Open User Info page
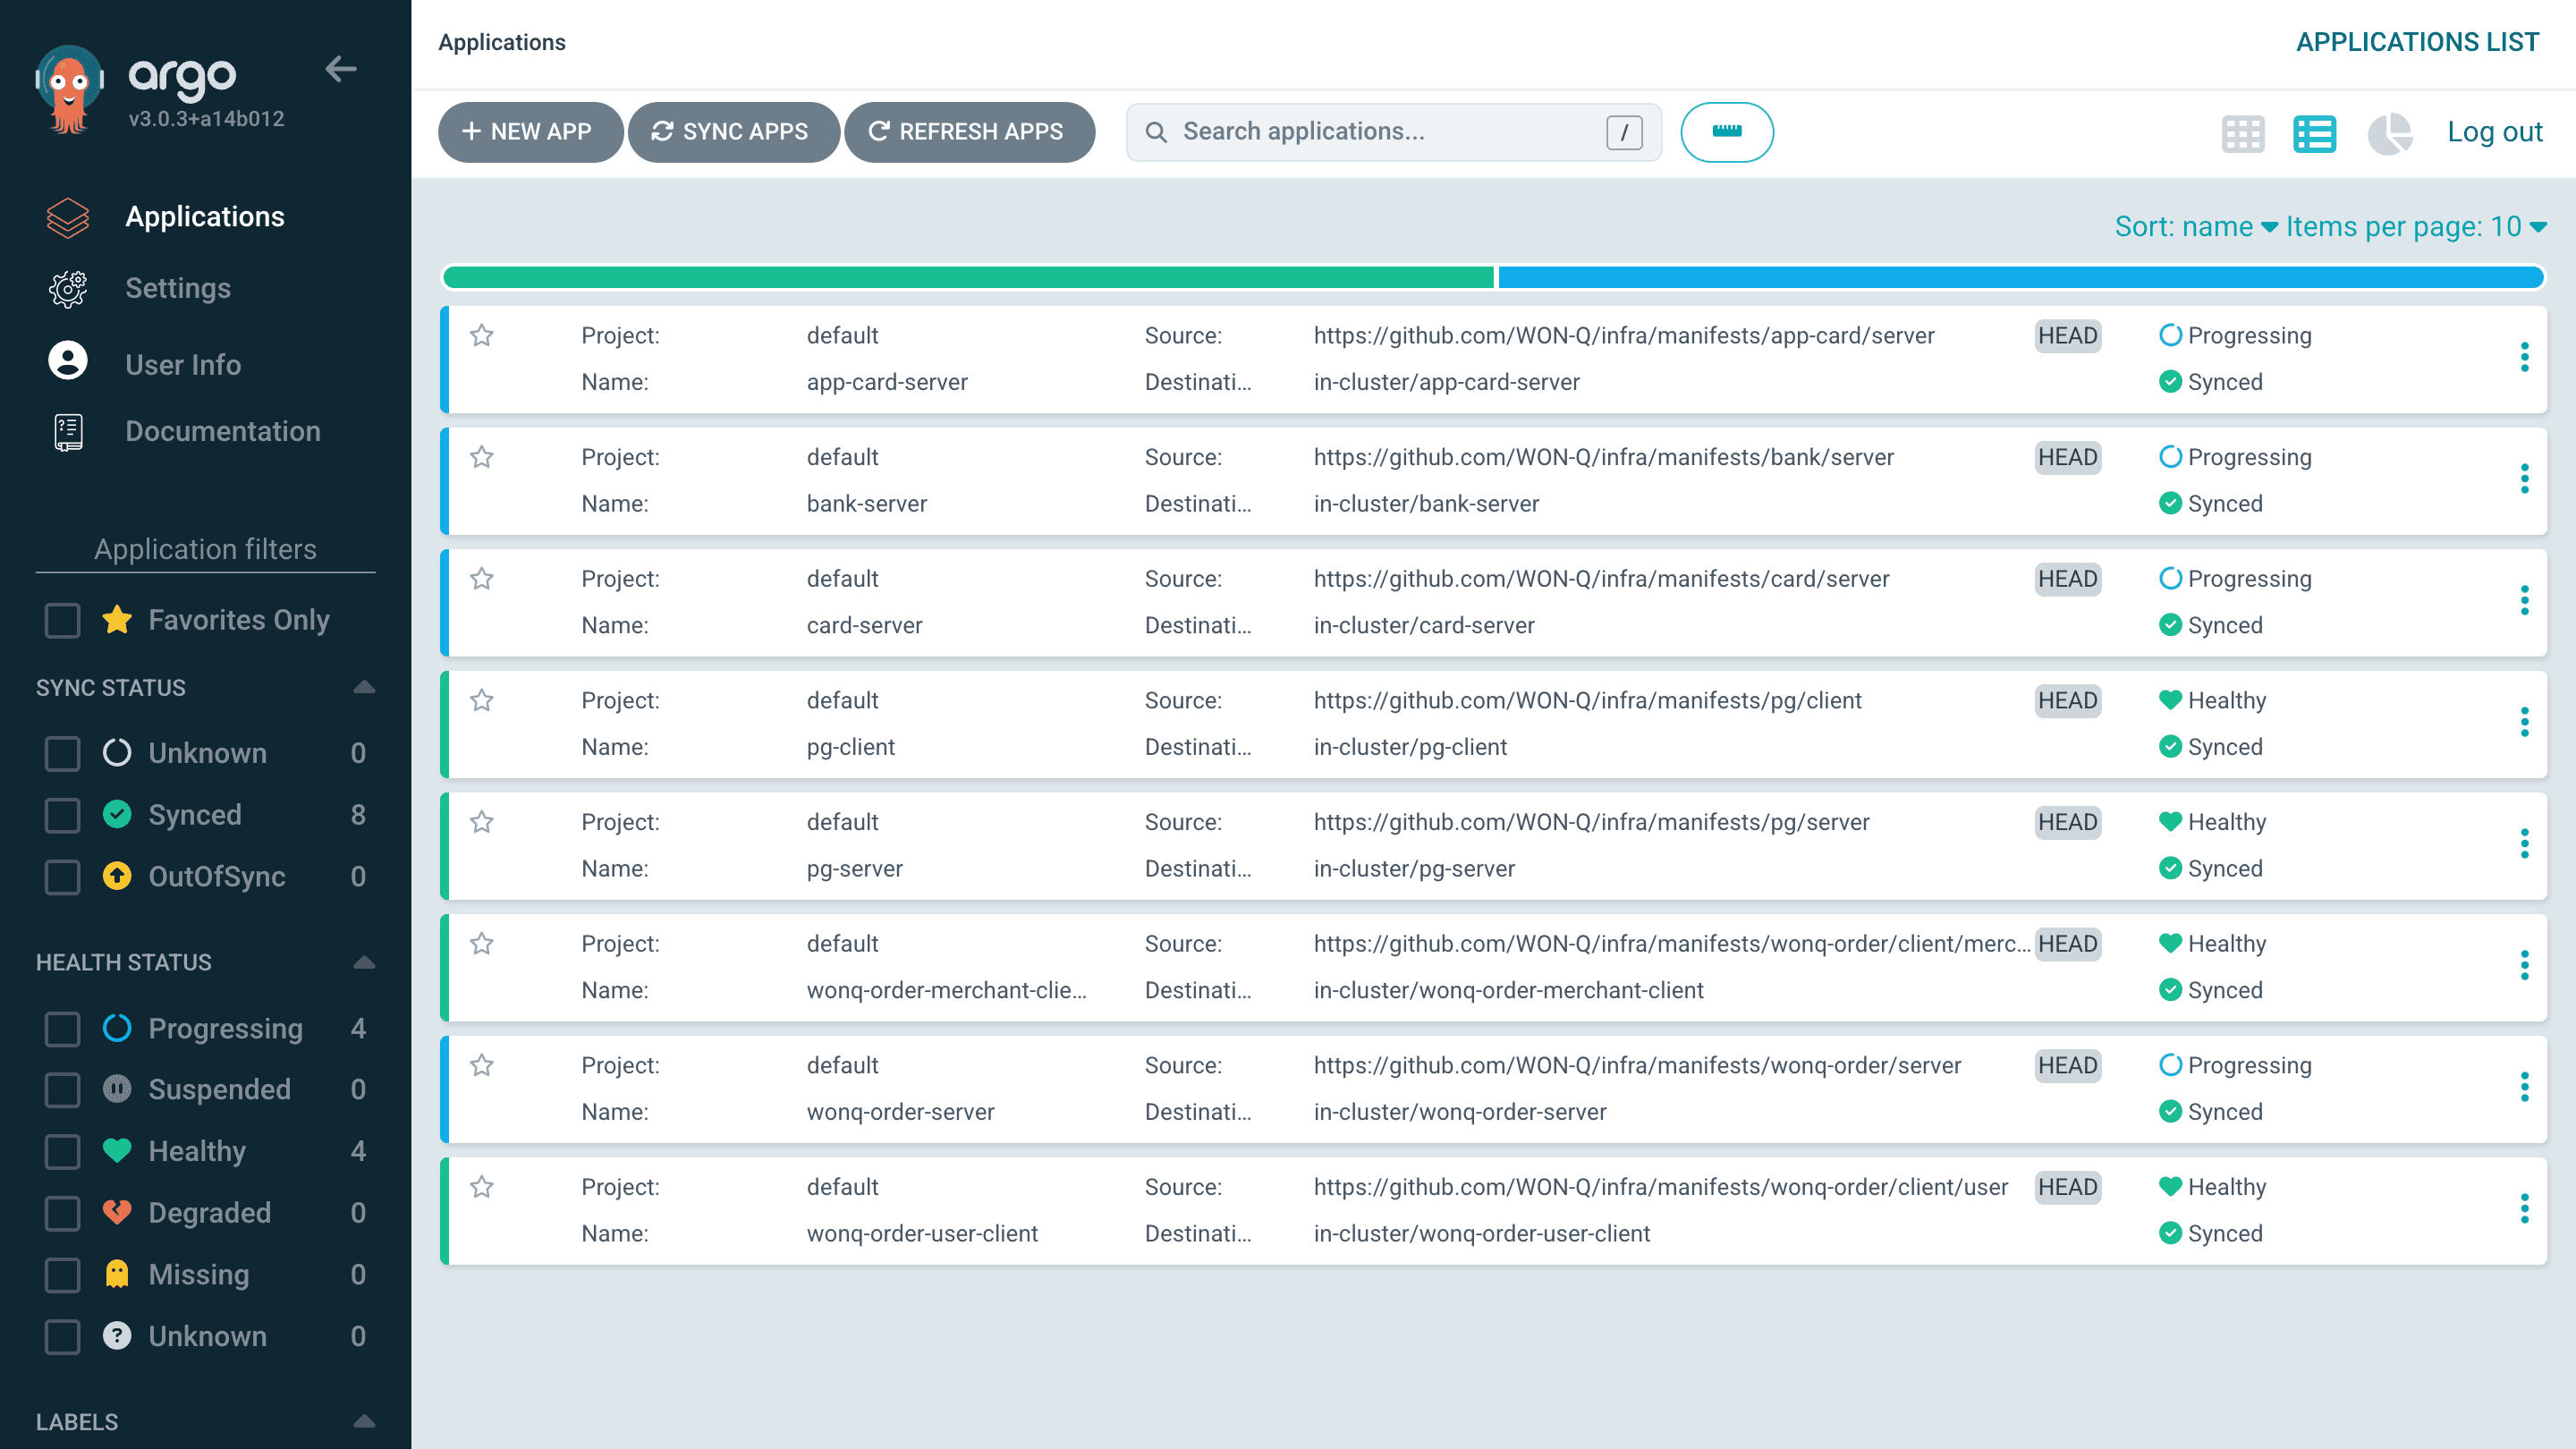This screenshot has width=2576, height=1449. click(x=182, y=364)
